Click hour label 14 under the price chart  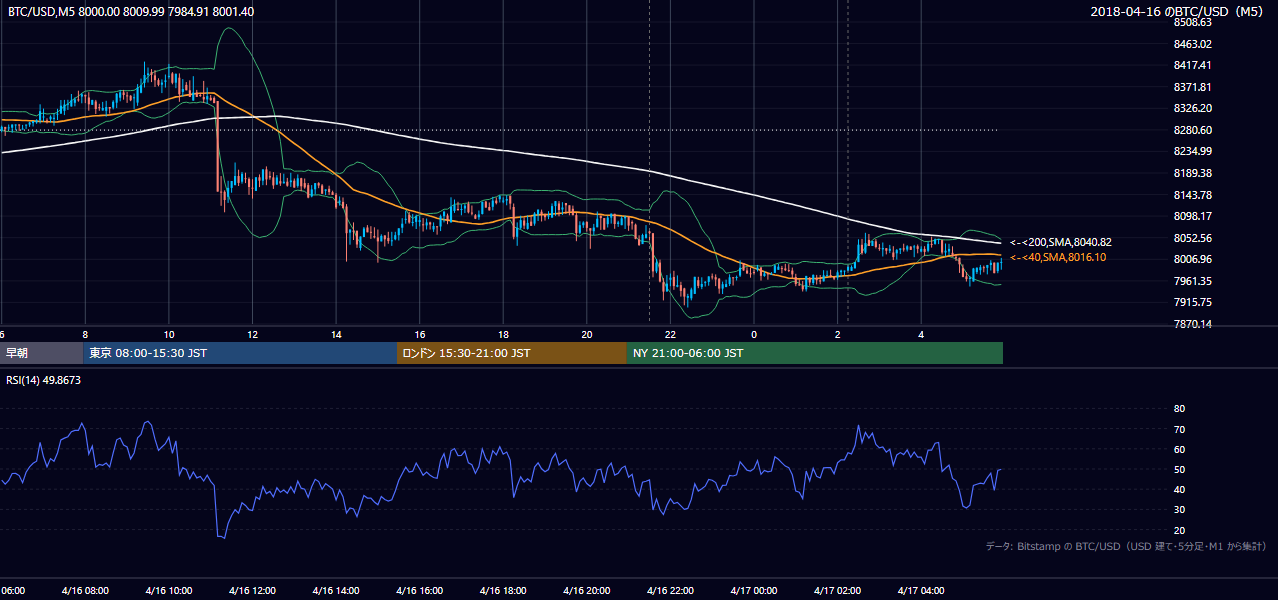[x=337, y=334]
